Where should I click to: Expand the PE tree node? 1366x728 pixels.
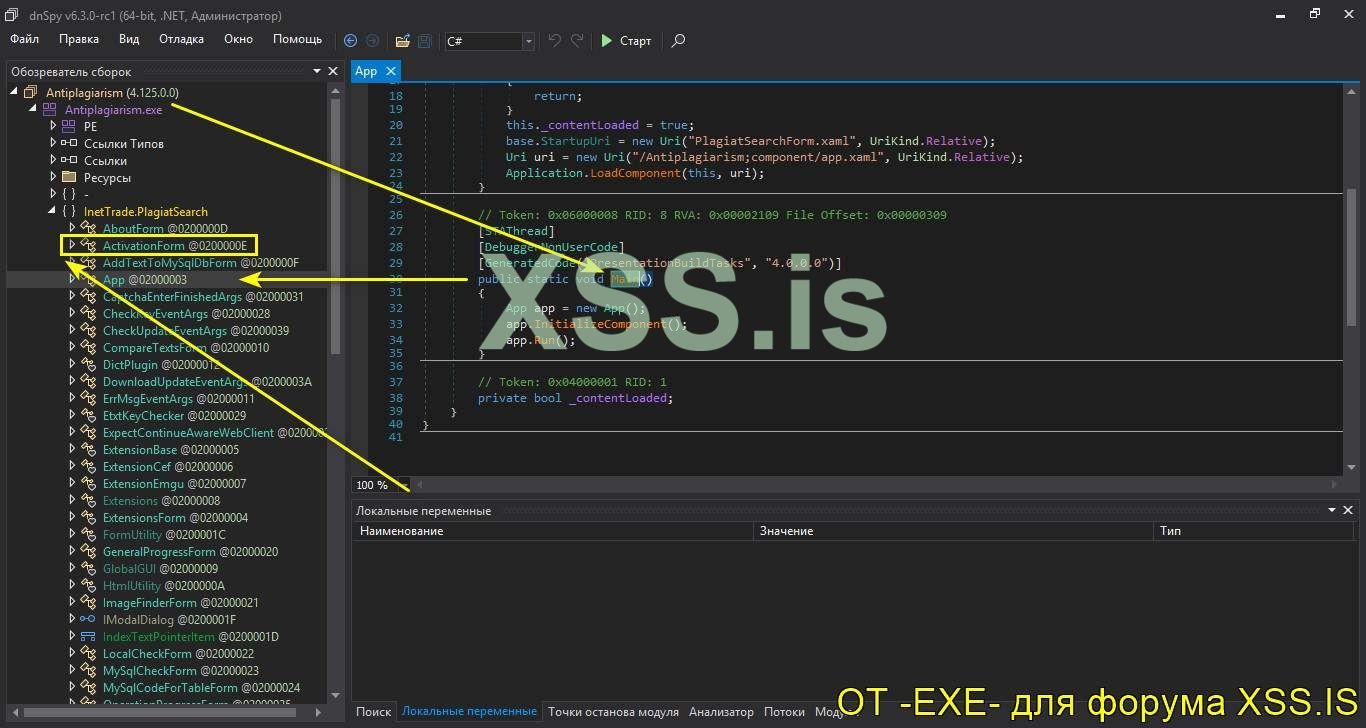click(x=53, y=127)
